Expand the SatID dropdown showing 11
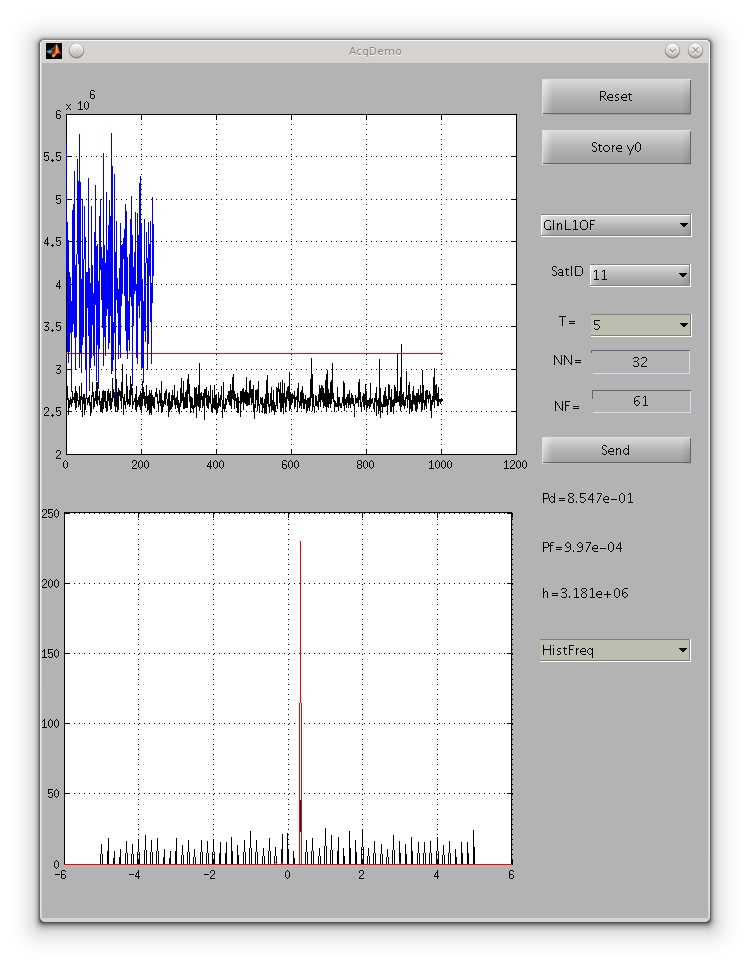Viewport: 750px width, 962px height. point(639,275)
